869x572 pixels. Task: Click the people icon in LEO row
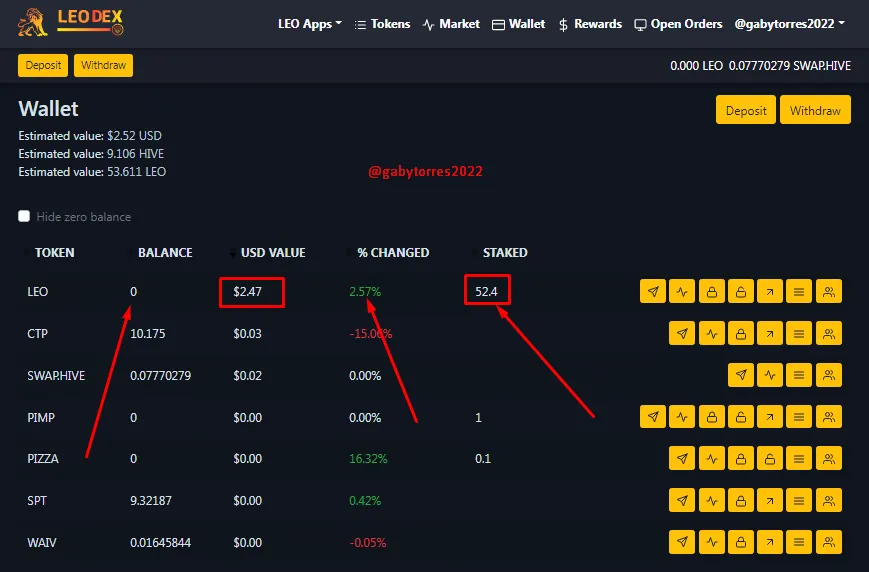tap(829, 292)
